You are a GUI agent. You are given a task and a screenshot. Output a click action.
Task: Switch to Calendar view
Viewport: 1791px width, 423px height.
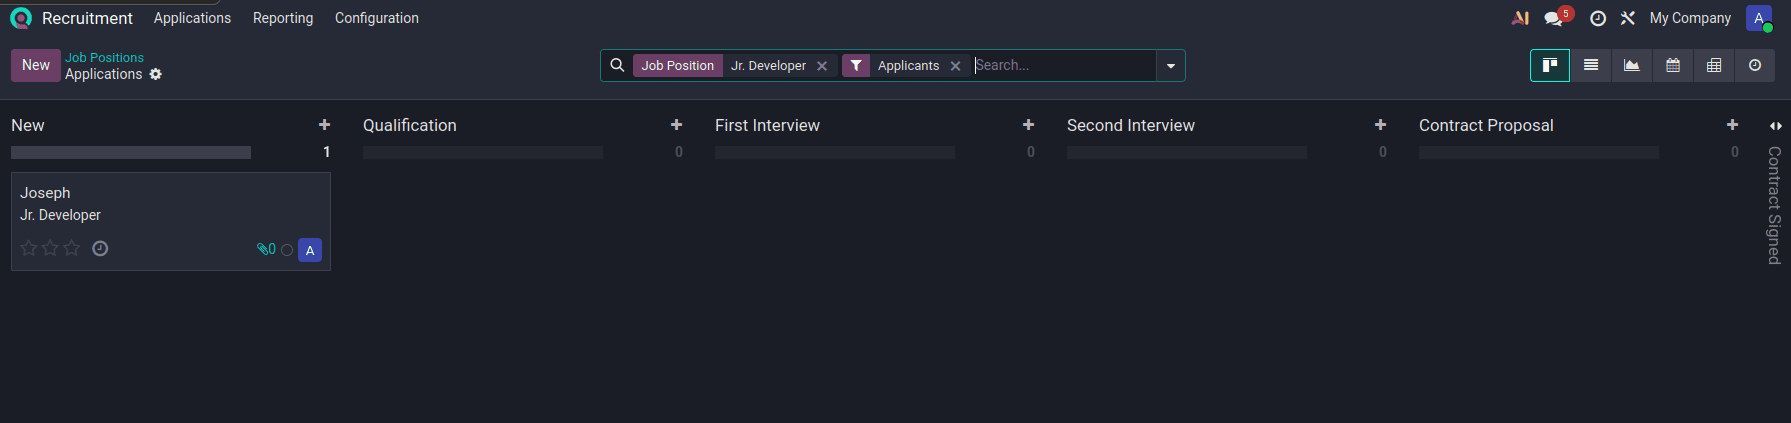point(1673,65)
